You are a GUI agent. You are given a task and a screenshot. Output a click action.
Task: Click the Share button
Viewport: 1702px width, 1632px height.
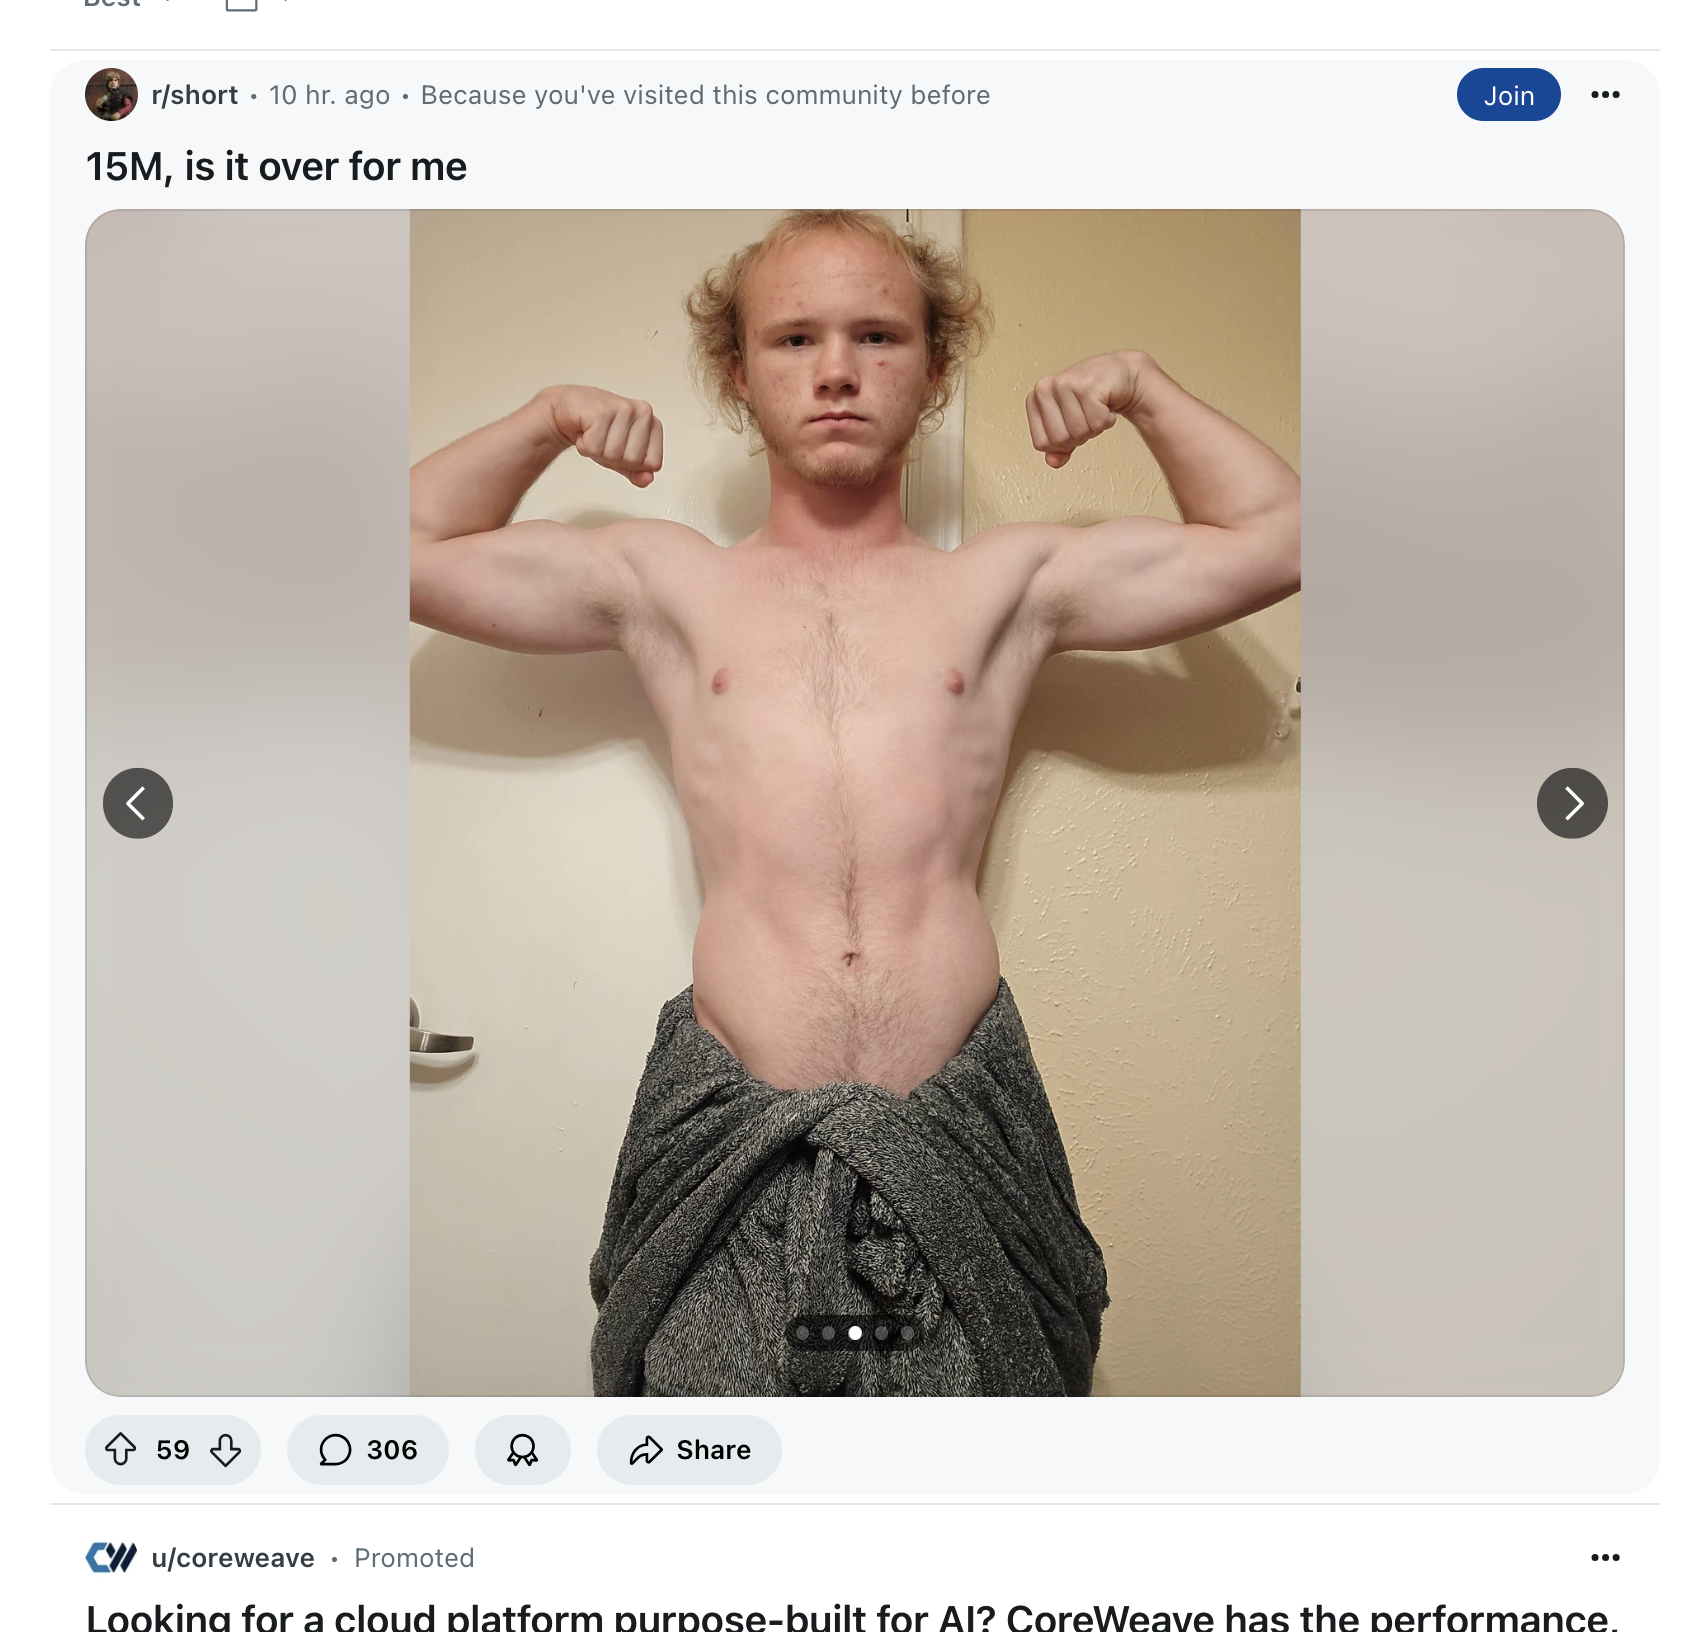(689, 1449)
